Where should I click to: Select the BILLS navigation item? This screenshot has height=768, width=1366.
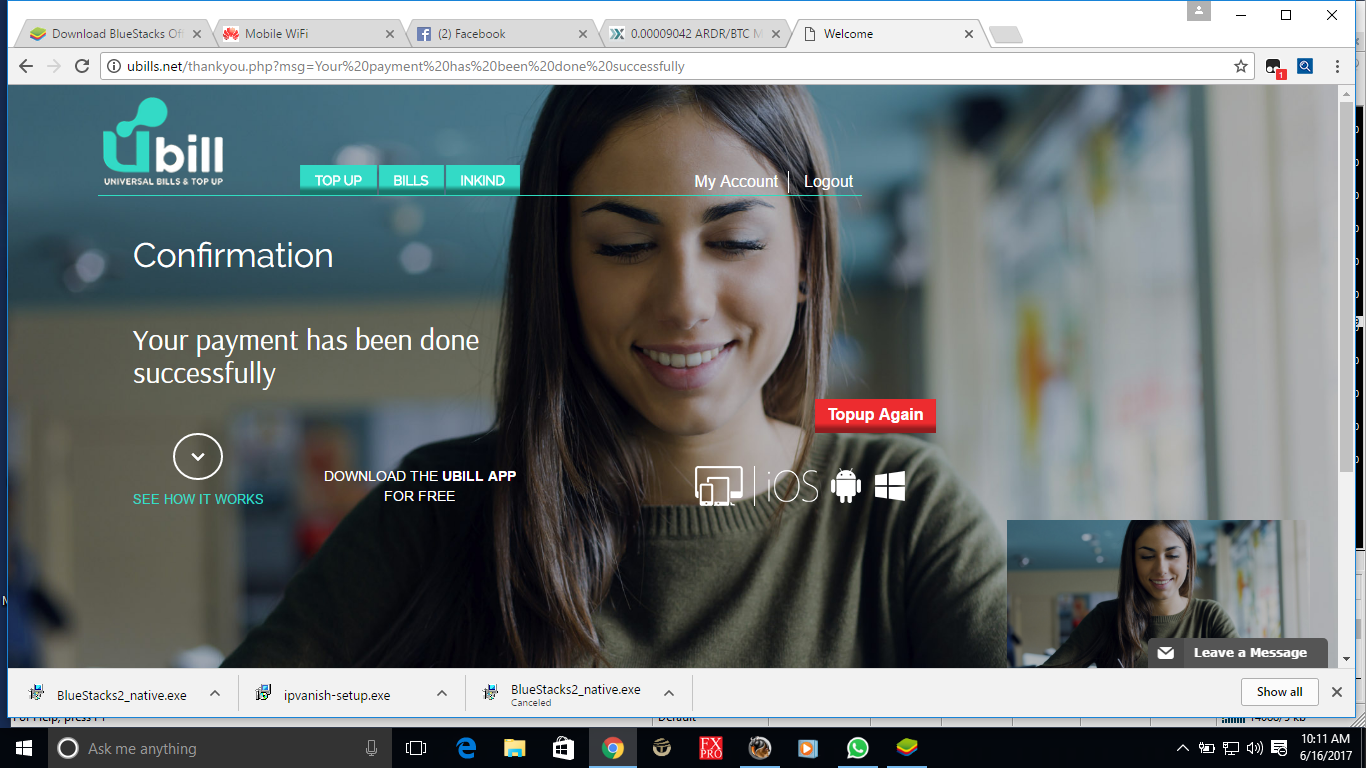(411, 178)
